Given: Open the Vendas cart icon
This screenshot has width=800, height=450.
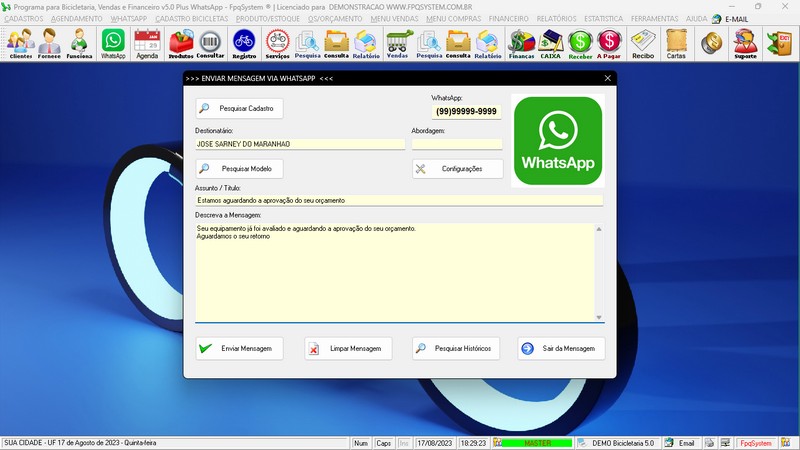Looking at the screenshot, I should (x=397, y=44).
